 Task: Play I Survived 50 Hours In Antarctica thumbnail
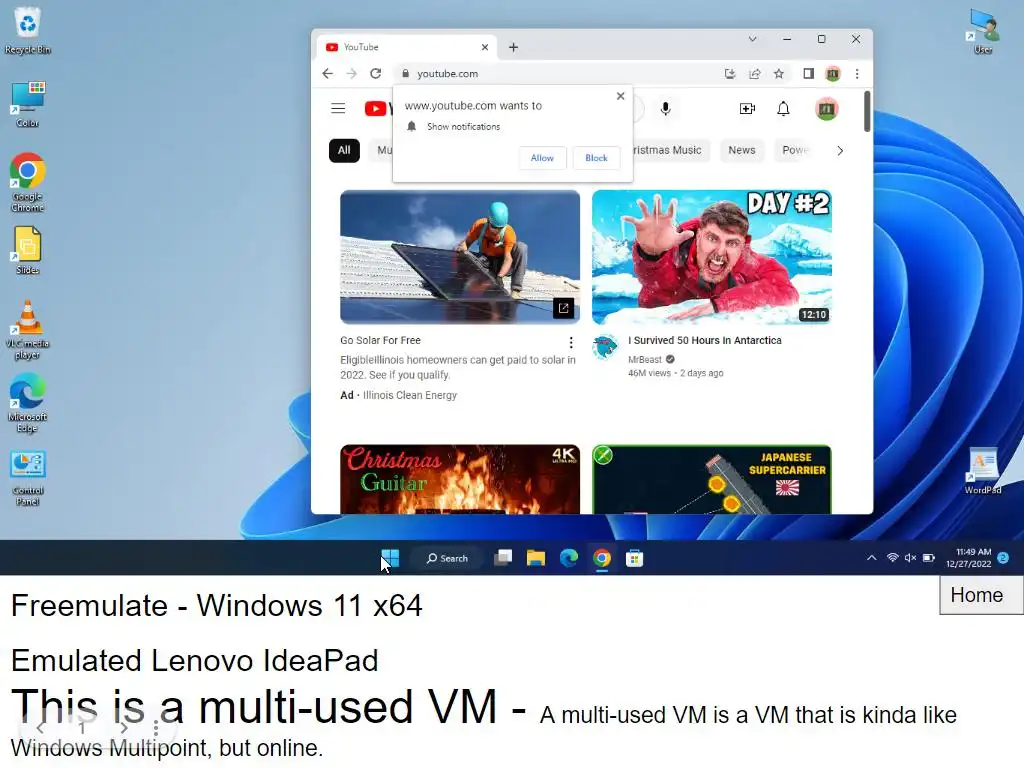tap(712, 257)
